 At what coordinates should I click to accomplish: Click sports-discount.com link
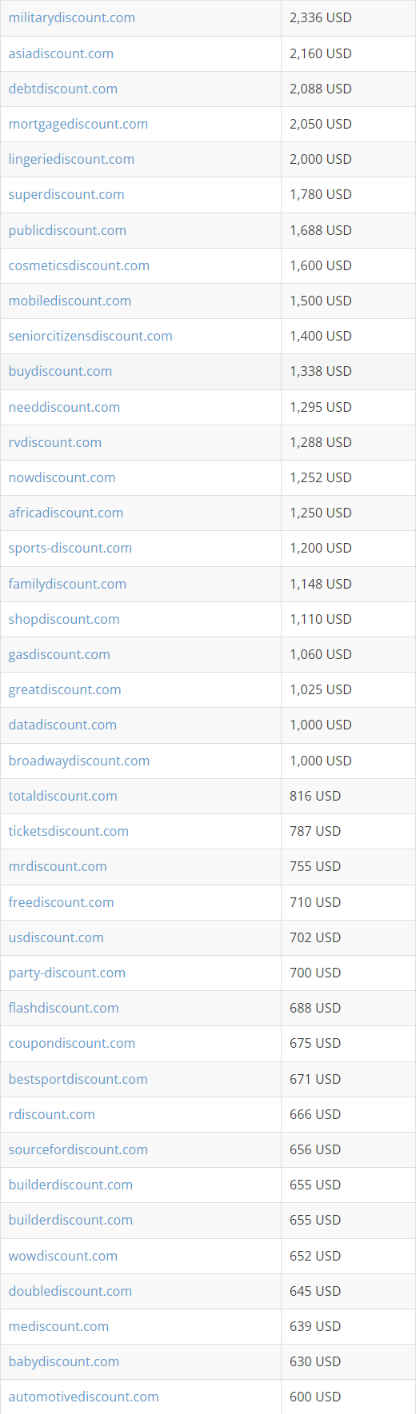click(70, 548)
